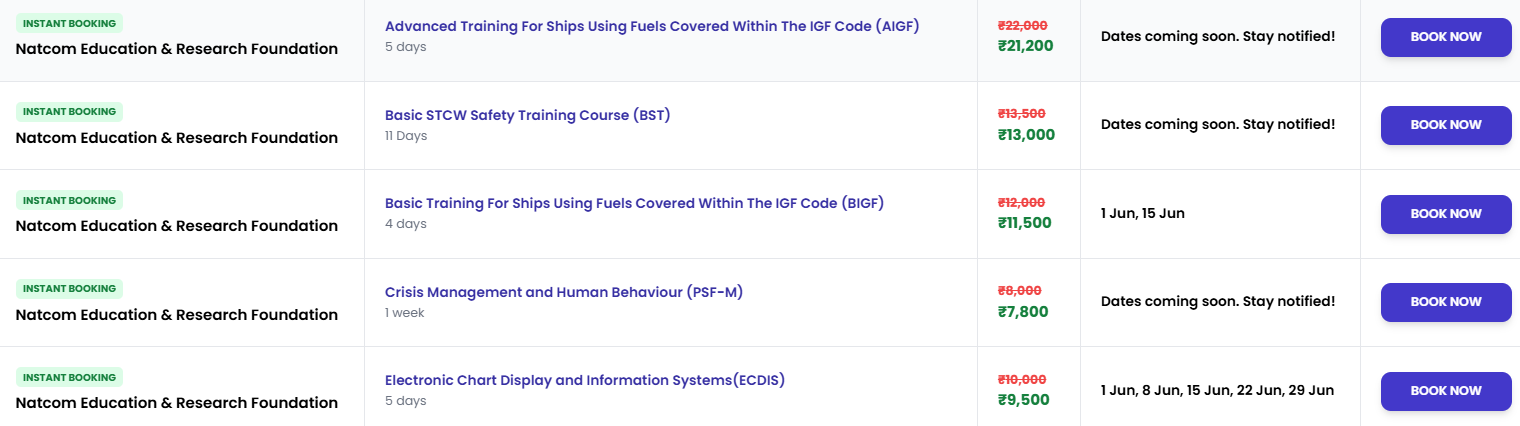Click Instant Booking badge in AIGF row
The height and width of the screenshot is (426, 1520).
[69, 23]
